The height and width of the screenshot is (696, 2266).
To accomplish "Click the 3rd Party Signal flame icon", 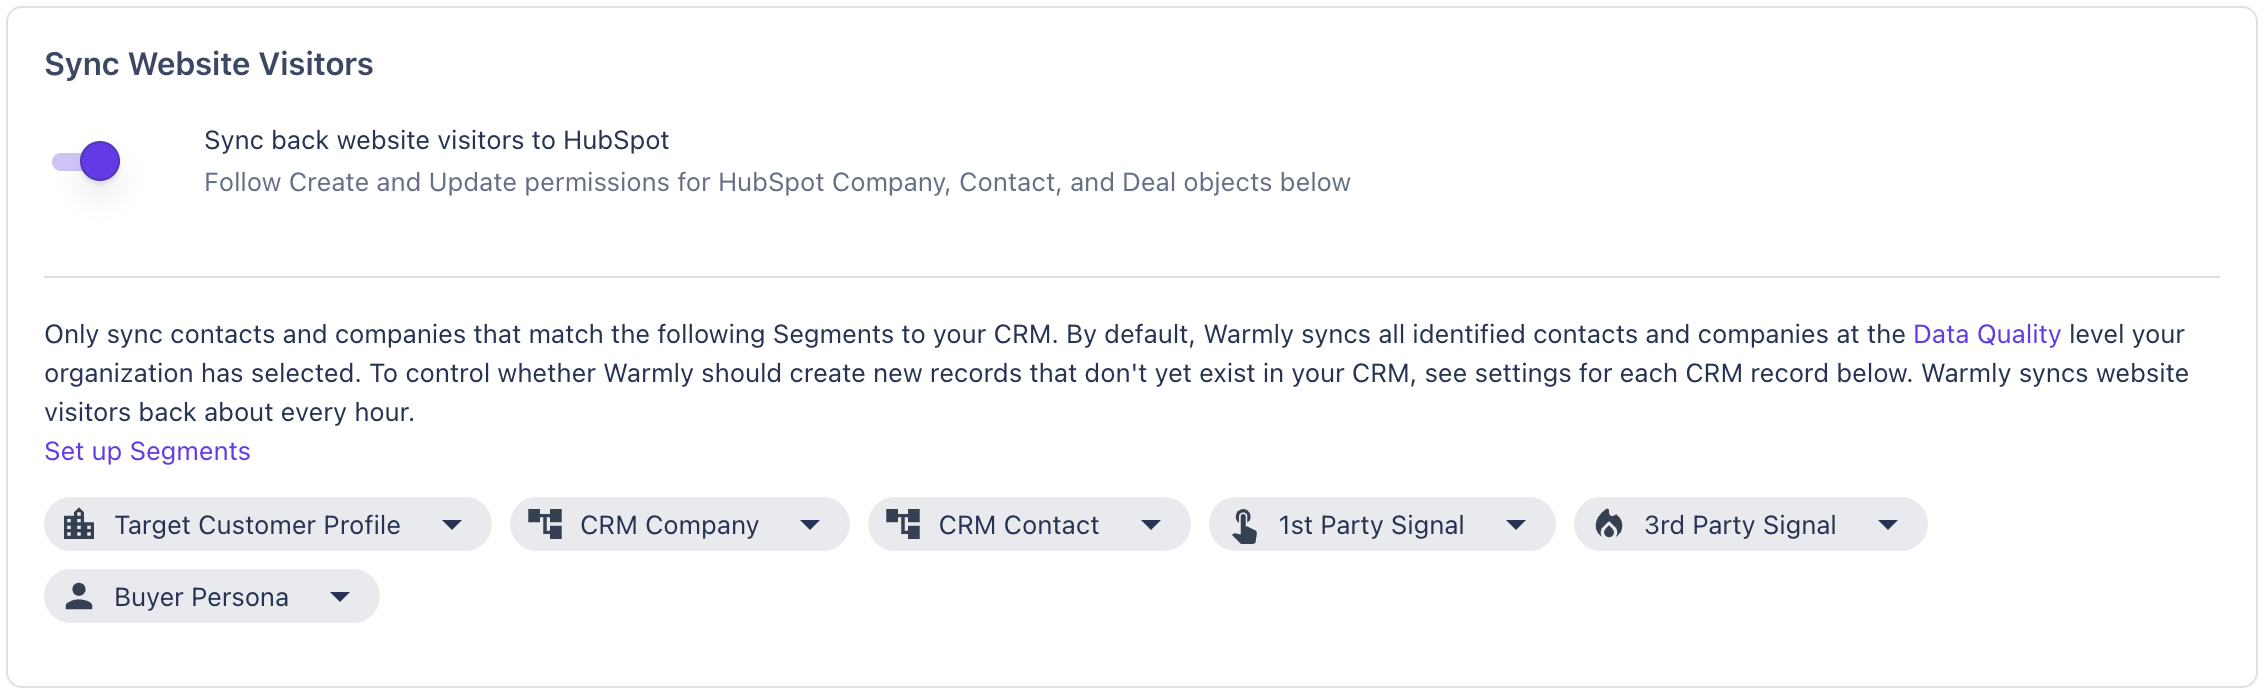I will click(x=1609, y=524).
